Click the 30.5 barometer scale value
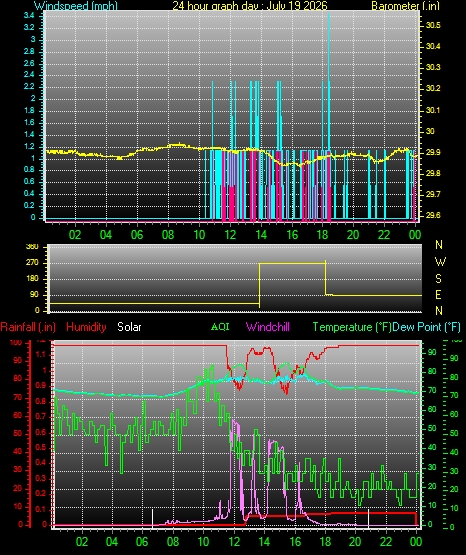Viewport: 466px width, 555px height. tap(433, 25)
